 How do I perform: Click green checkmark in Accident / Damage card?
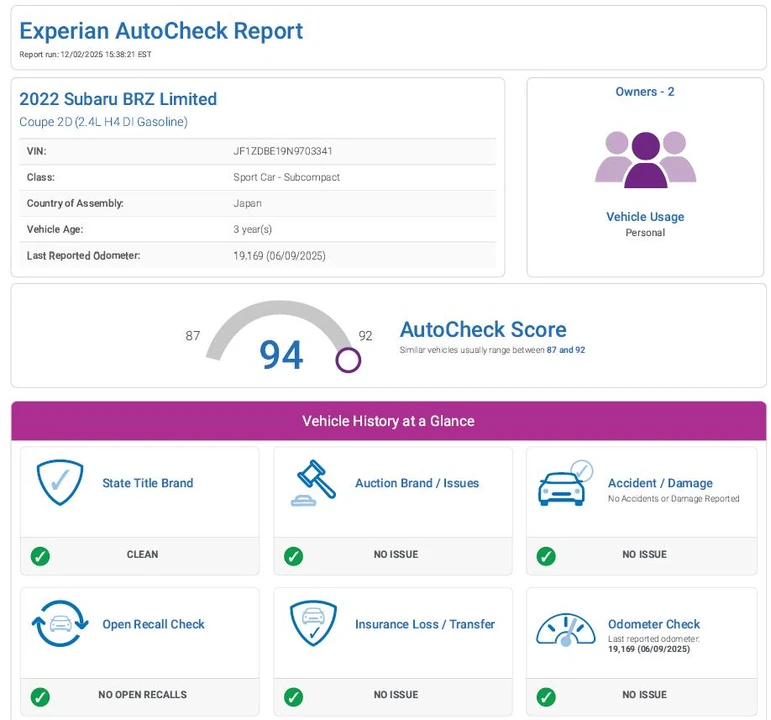click(x=546, y=556)
